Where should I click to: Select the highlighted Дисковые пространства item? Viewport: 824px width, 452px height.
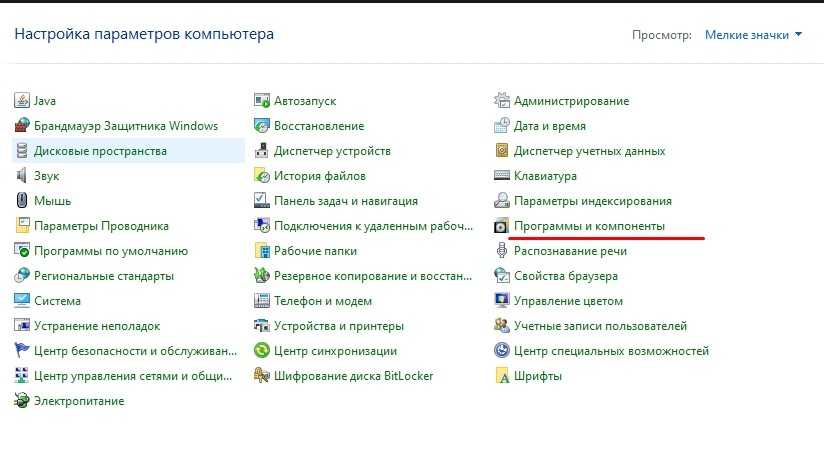[x=100, y=151]
